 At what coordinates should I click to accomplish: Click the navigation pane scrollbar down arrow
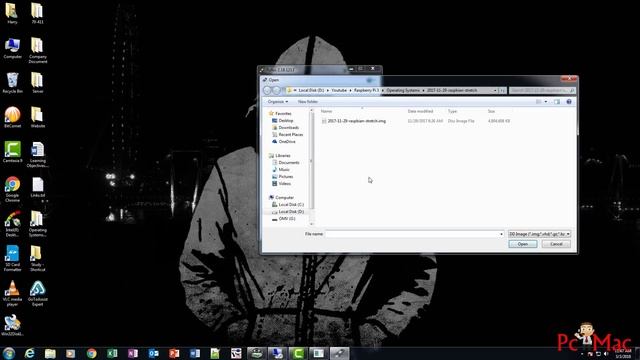point(311,224)
